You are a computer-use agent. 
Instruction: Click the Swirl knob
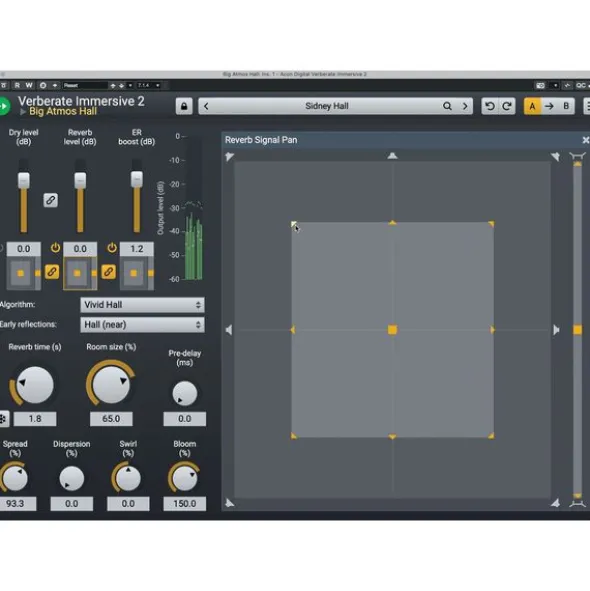coord(128,478)
